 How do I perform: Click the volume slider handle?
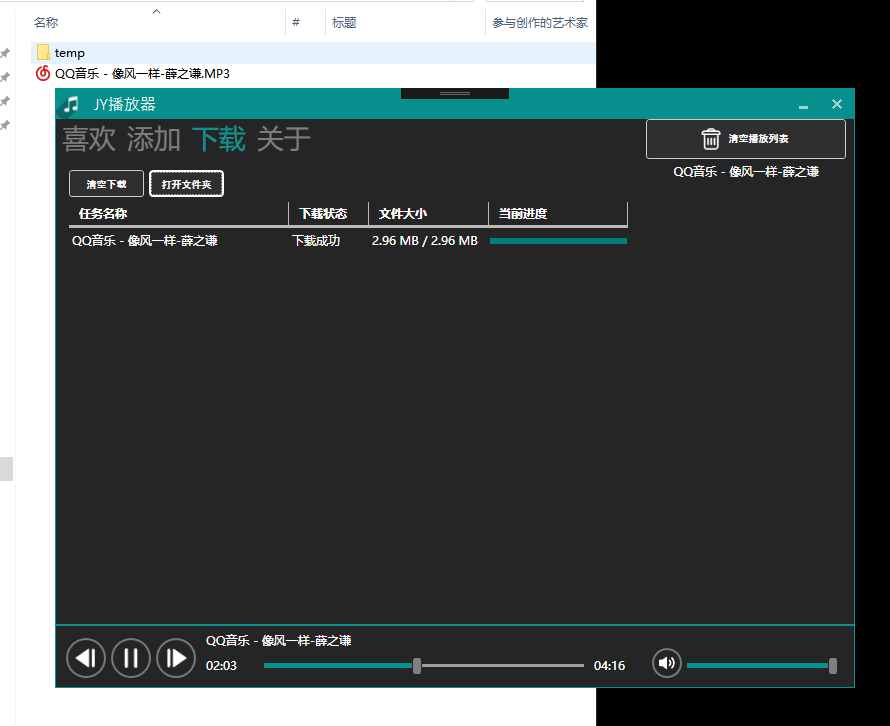tap(833, 666)
